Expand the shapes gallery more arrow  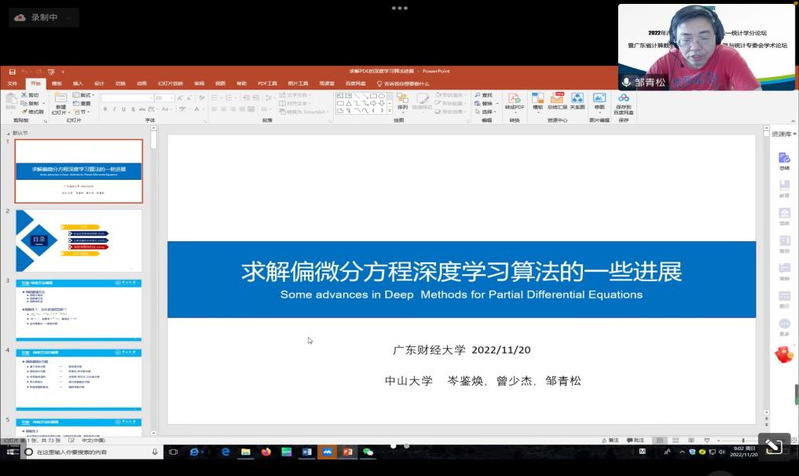[390, 111]
